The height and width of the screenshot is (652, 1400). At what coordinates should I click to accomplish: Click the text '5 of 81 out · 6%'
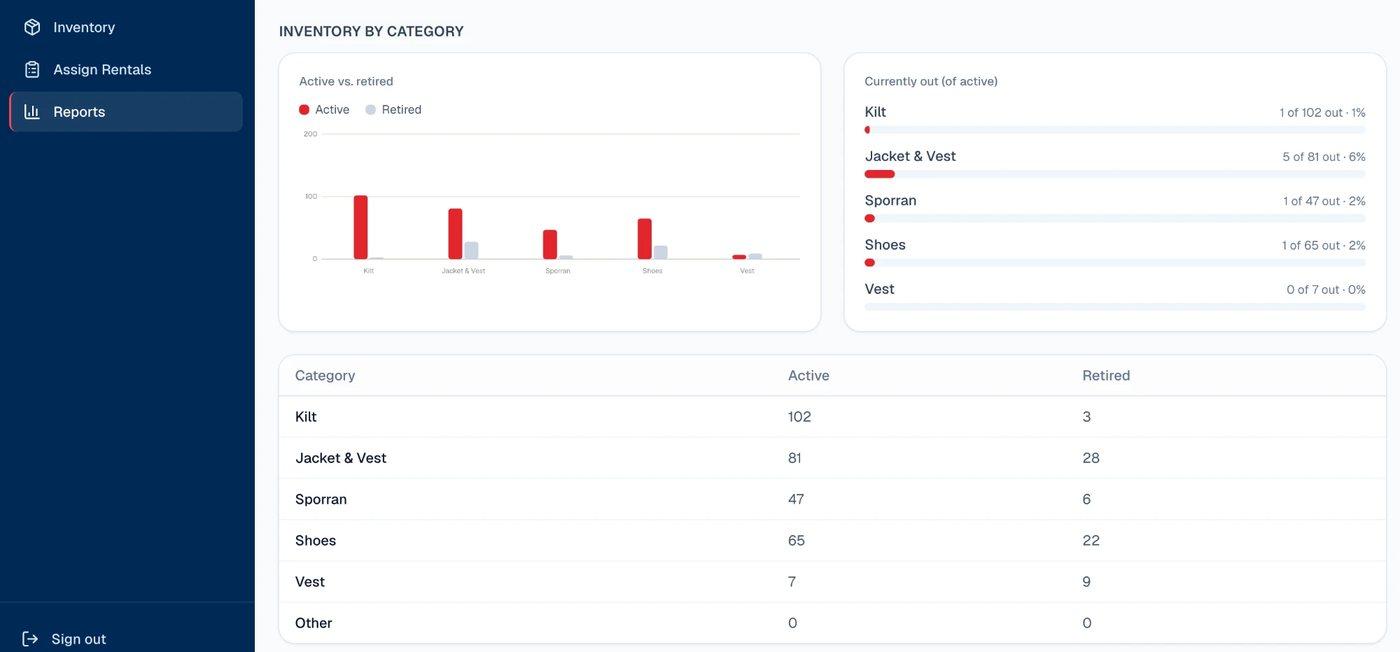pyautogui.click(x=1324, y=157)
